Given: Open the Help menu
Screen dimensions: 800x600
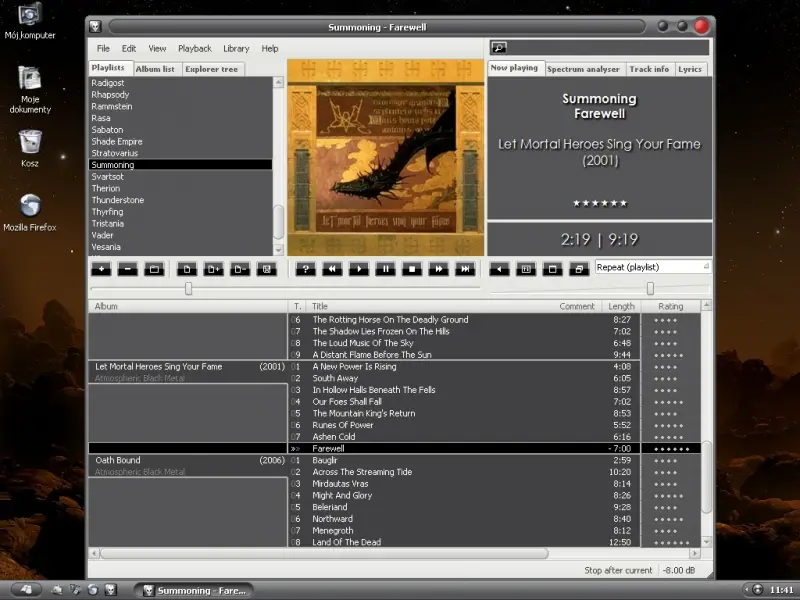Looking at the screenshot, I should [x=270, y=48].
